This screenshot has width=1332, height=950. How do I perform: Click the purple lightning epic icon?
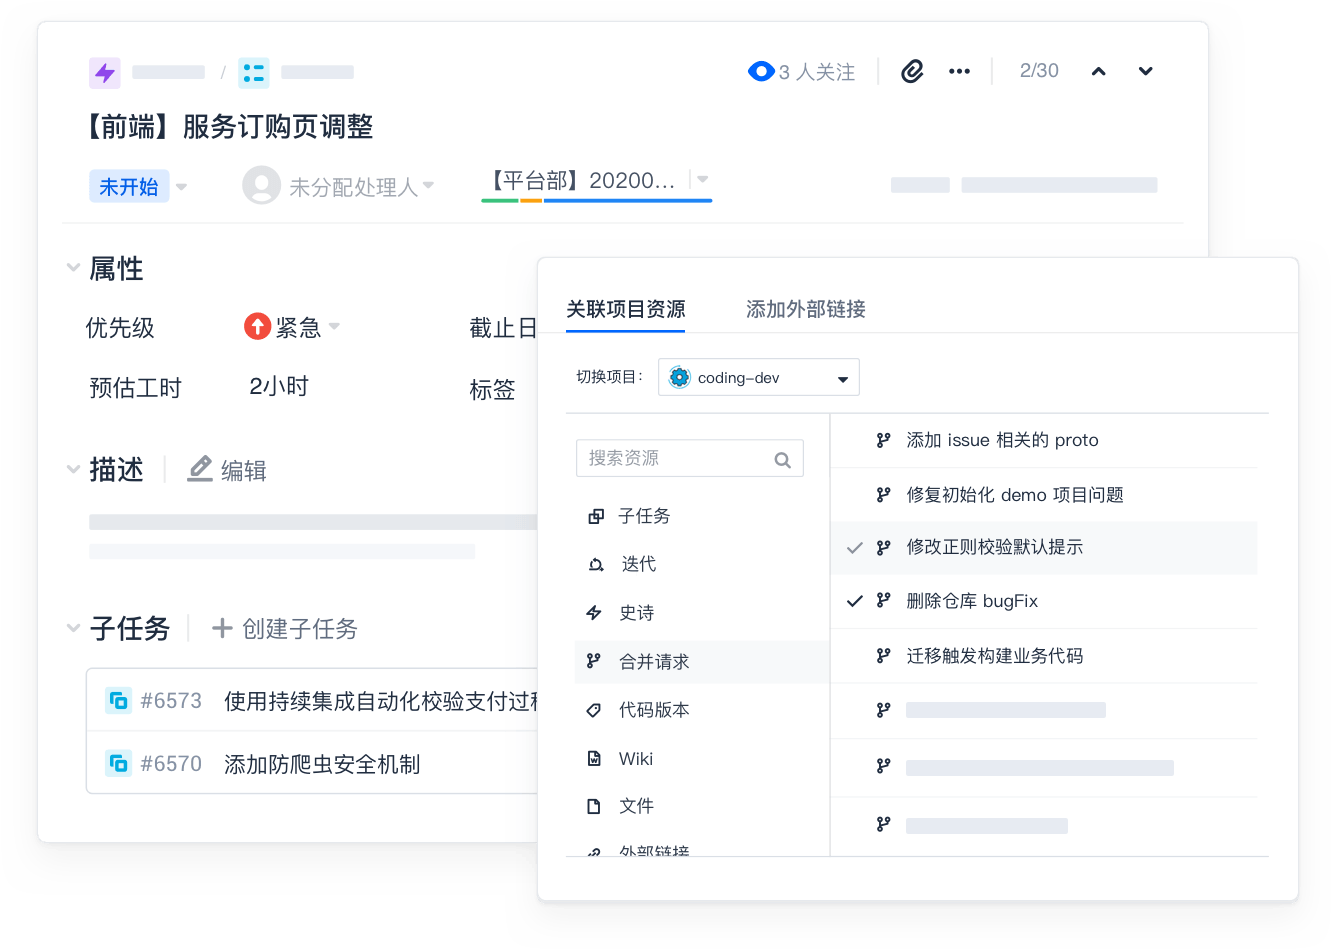(x=105, y=73)
